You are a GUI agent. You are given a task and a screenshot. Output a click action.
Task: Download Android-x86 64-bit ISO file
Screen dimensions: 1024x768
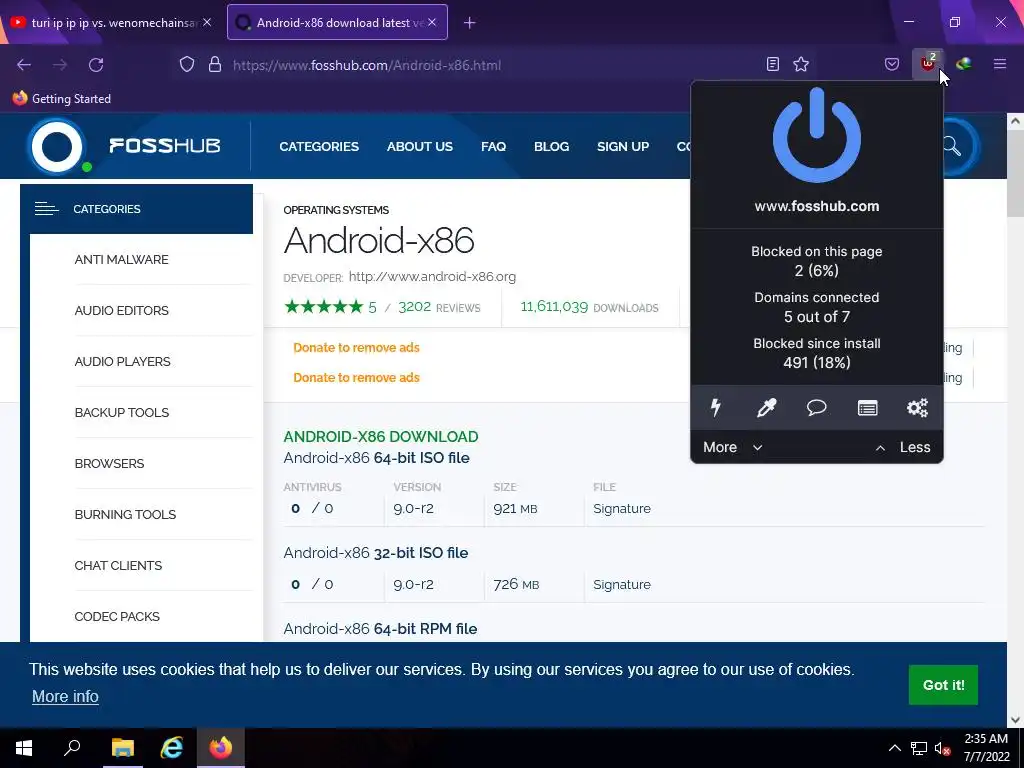[x=376, y=458]
